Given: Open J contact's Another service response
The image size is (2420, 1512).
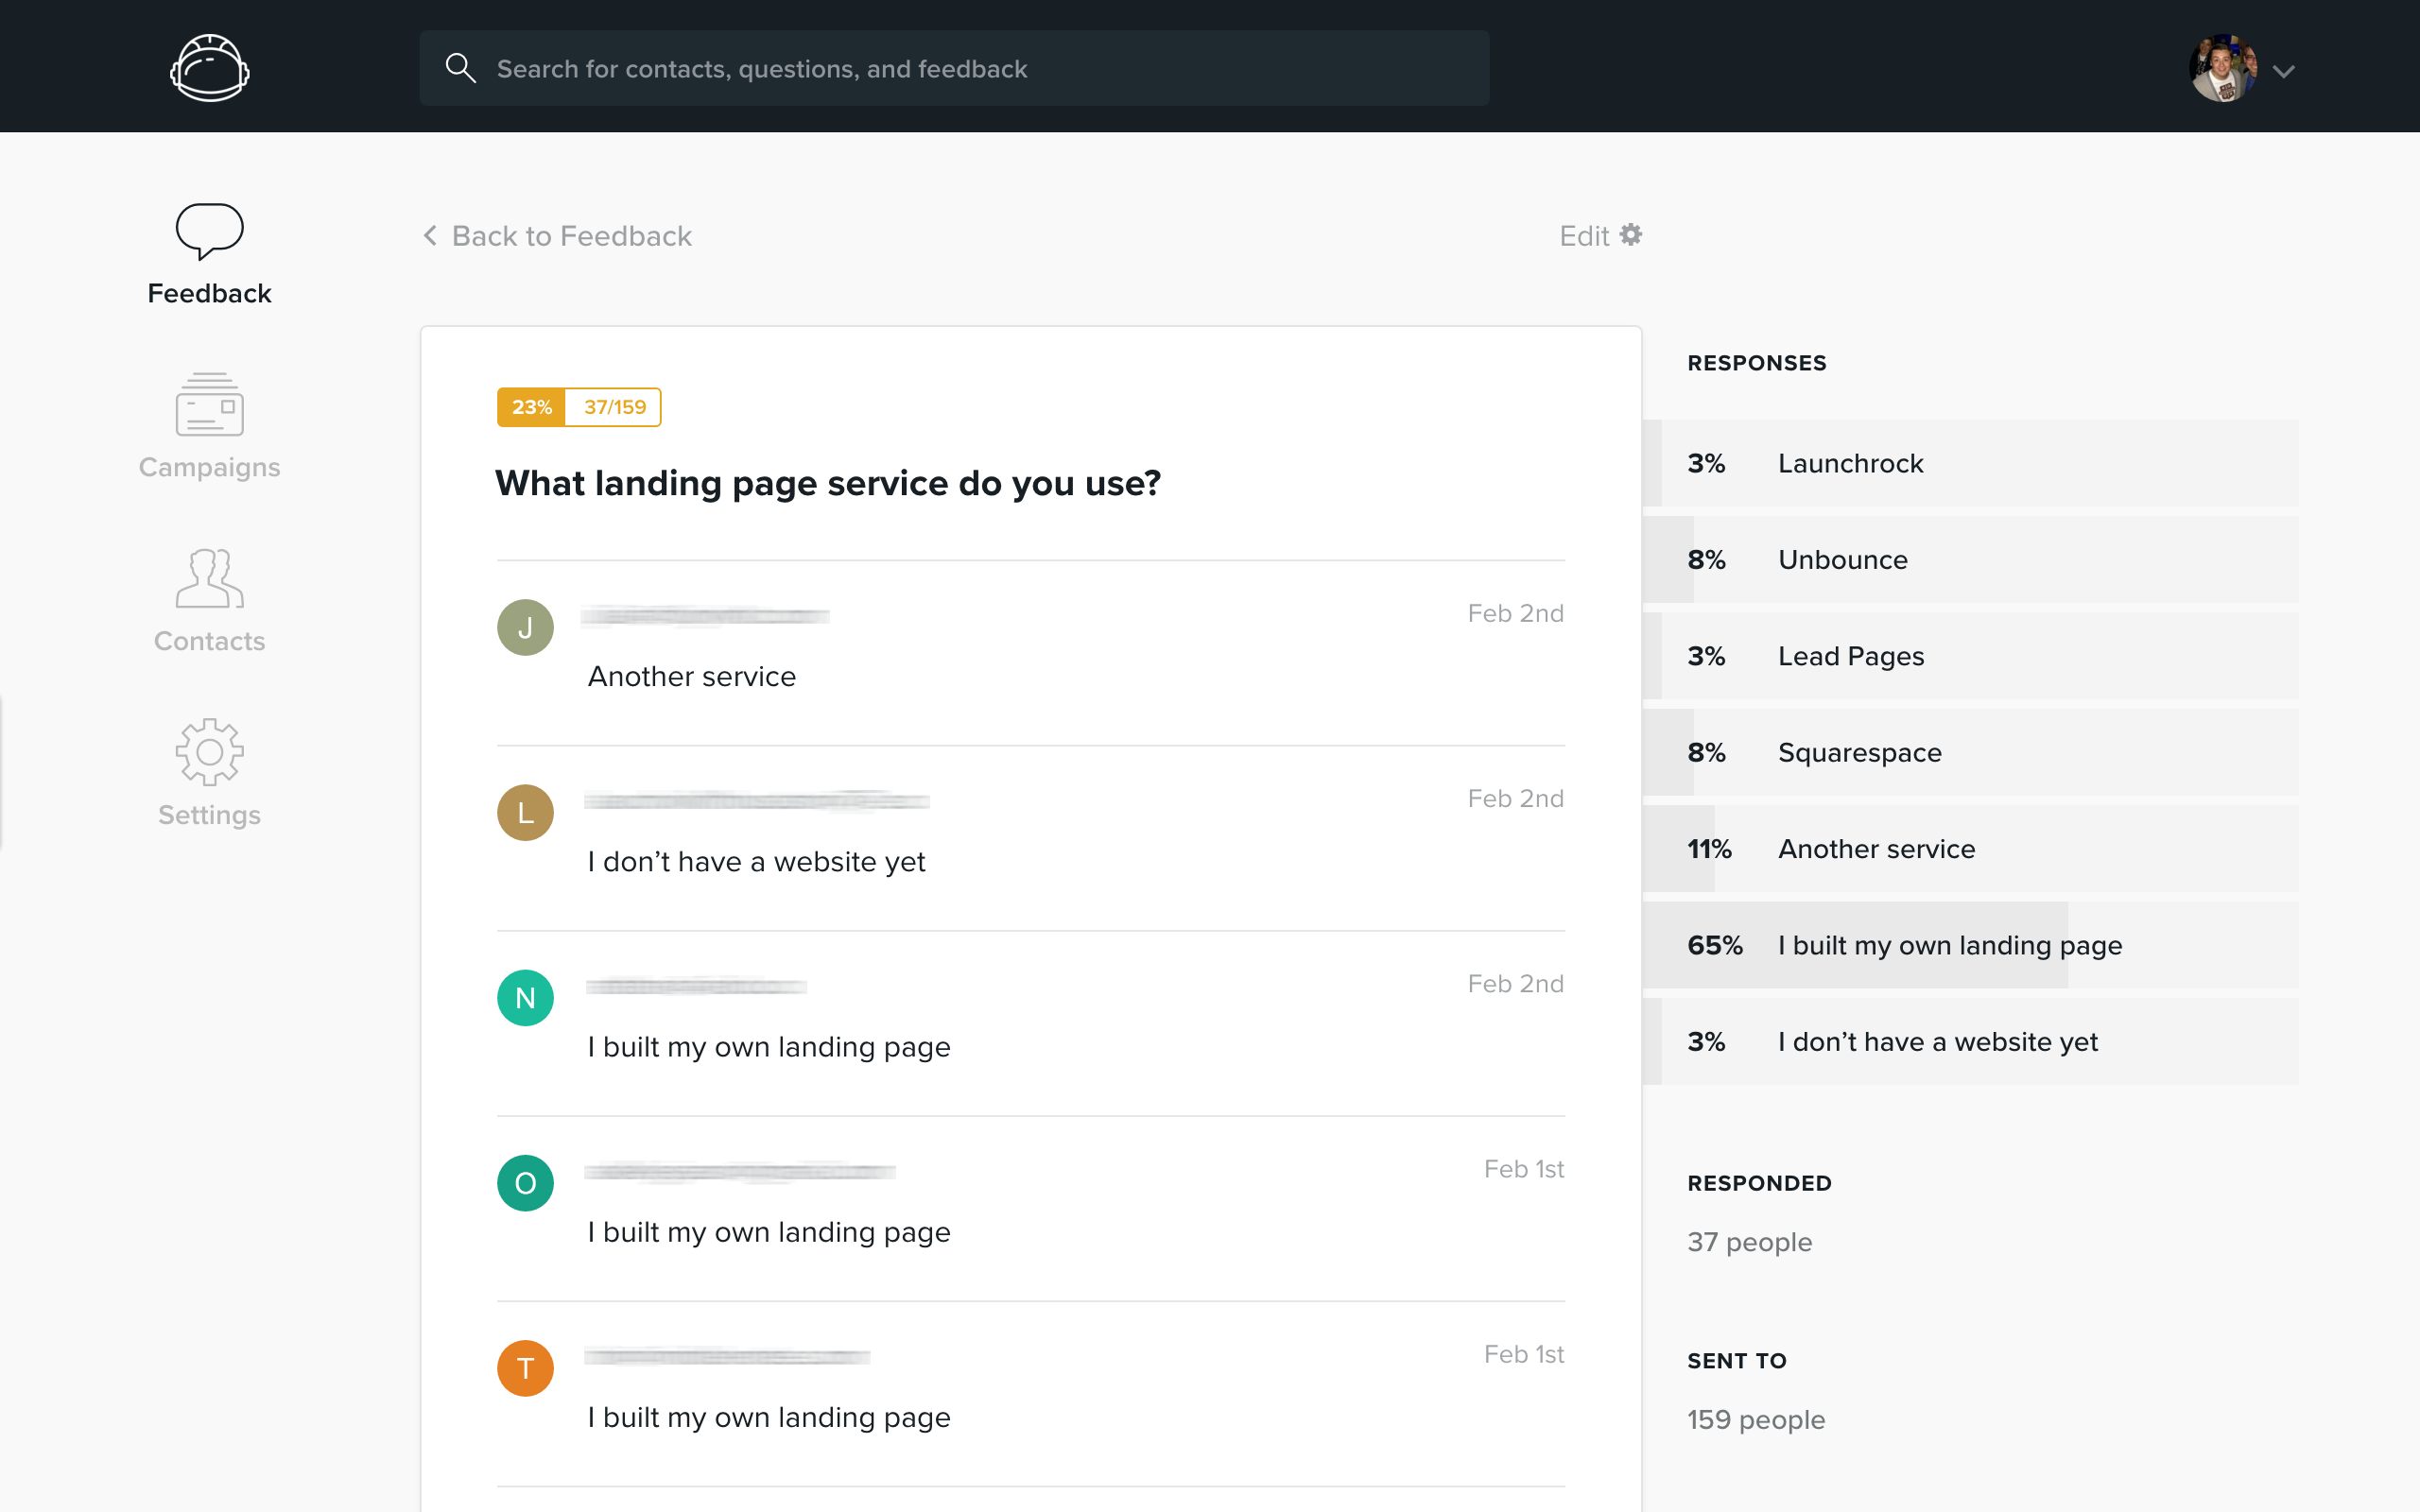Looking at the screenshot, I should click(x=691, y=677).
